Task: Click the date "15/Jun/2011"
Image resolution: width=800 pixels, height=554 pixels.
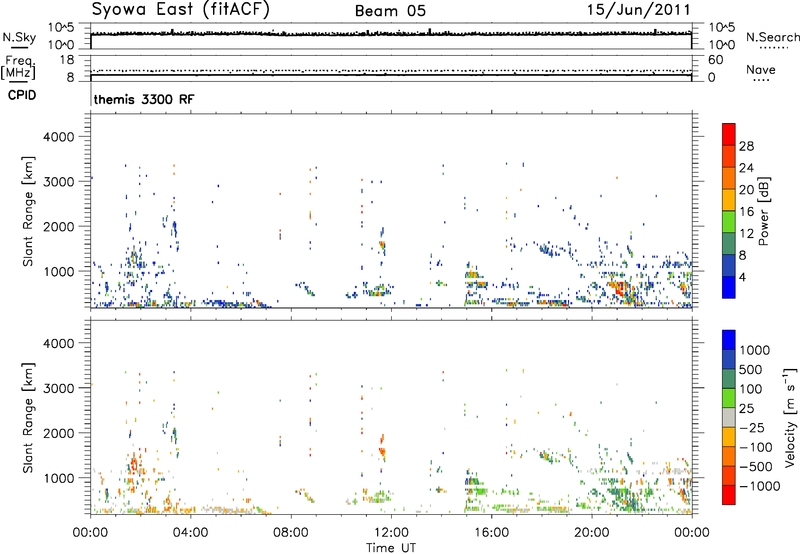Action: click(x=638, y=10)
